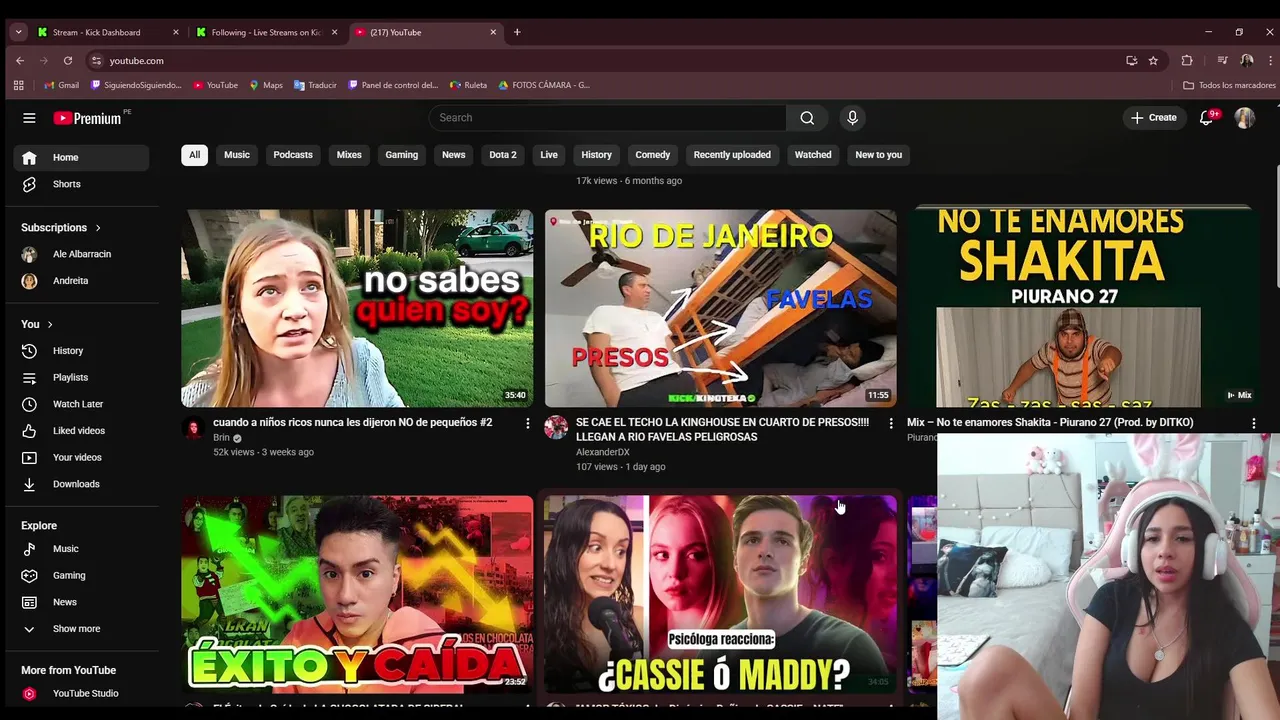Open News under Explore
This screenshot has width=1280, height=720.
[81, 602]
